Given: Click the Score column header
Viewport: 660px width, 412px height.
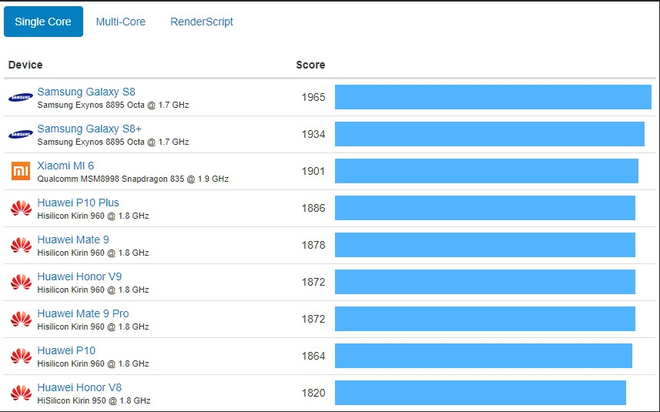Looking at the screenshot, I should 310,65.
